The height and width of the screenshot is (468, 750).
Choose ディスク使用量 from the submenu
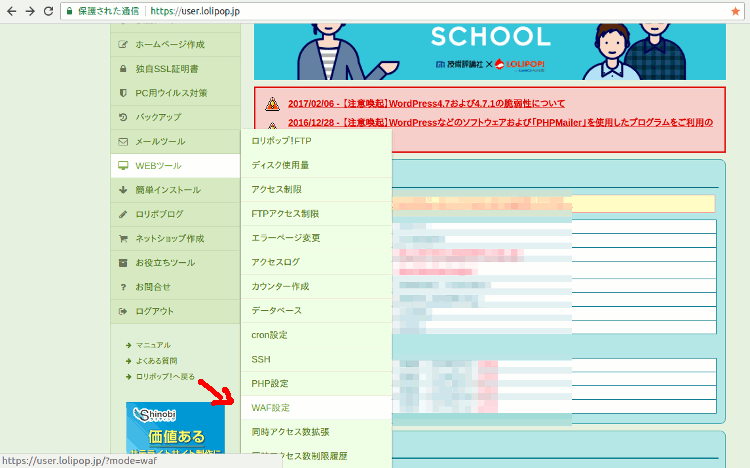(316, 165)
